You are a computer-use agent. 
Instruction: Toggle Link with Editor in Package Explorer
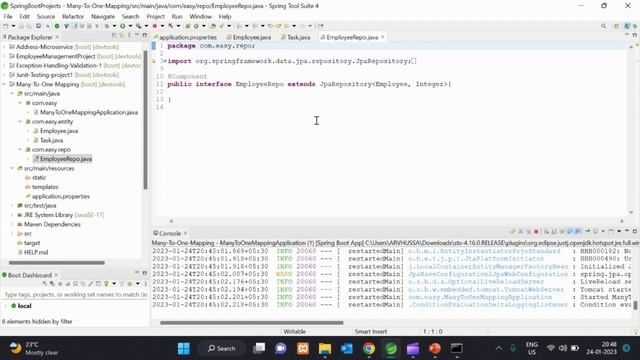[x=121, y=36]
